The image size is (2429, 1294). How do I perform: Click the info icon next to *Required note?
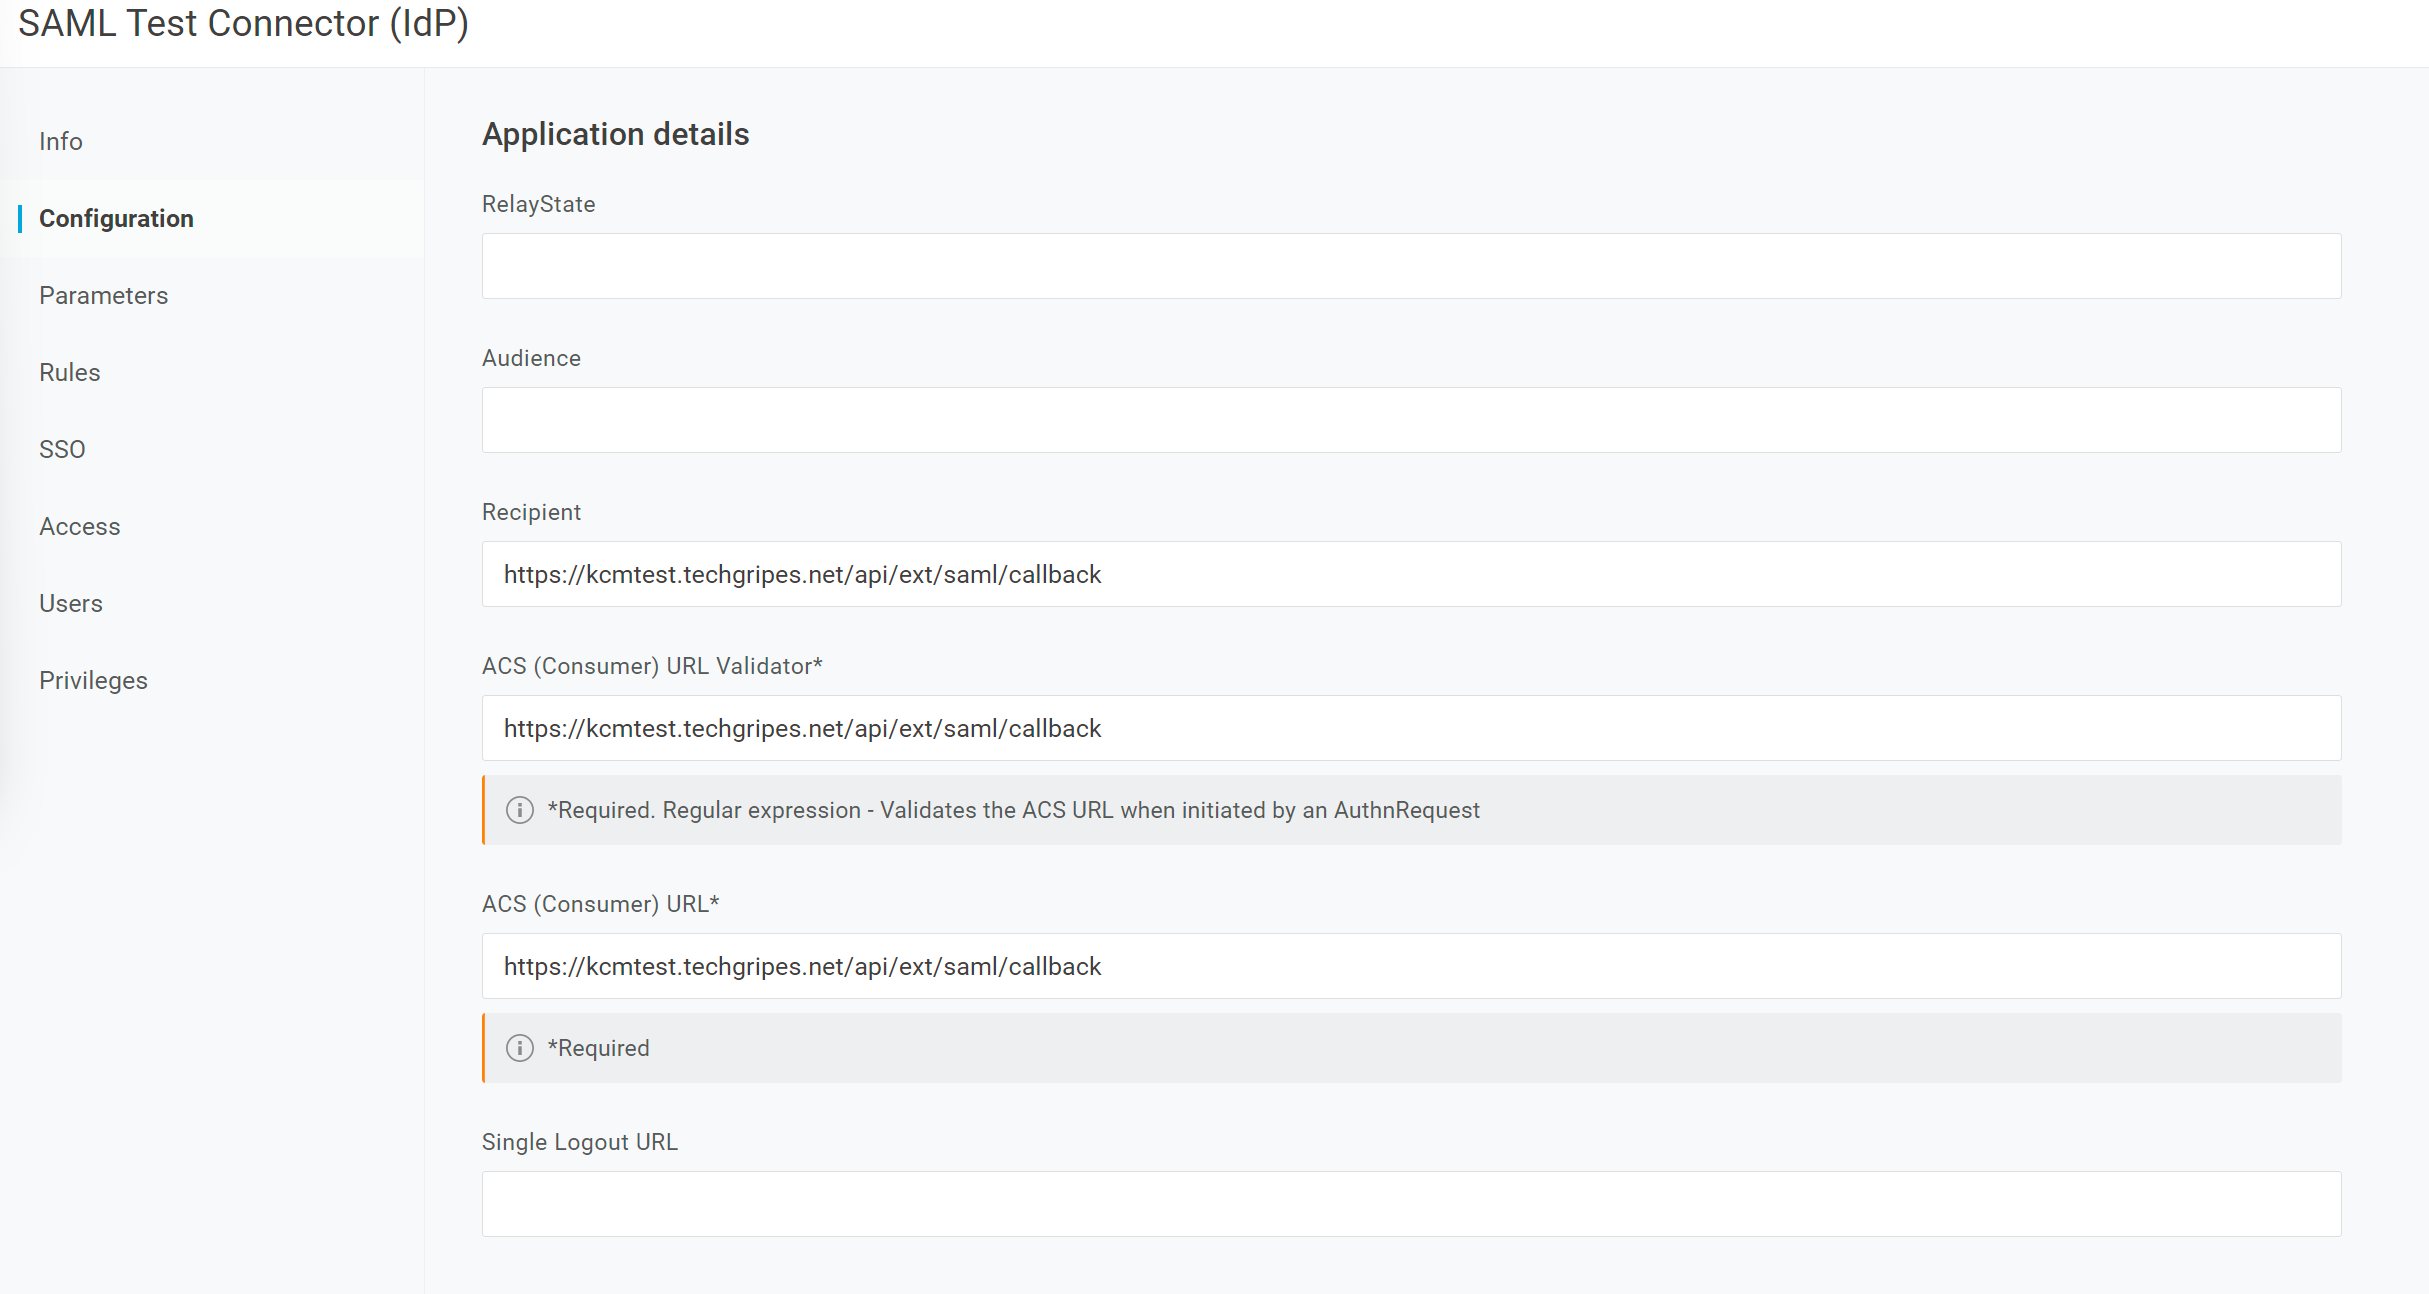point(519,1048)
